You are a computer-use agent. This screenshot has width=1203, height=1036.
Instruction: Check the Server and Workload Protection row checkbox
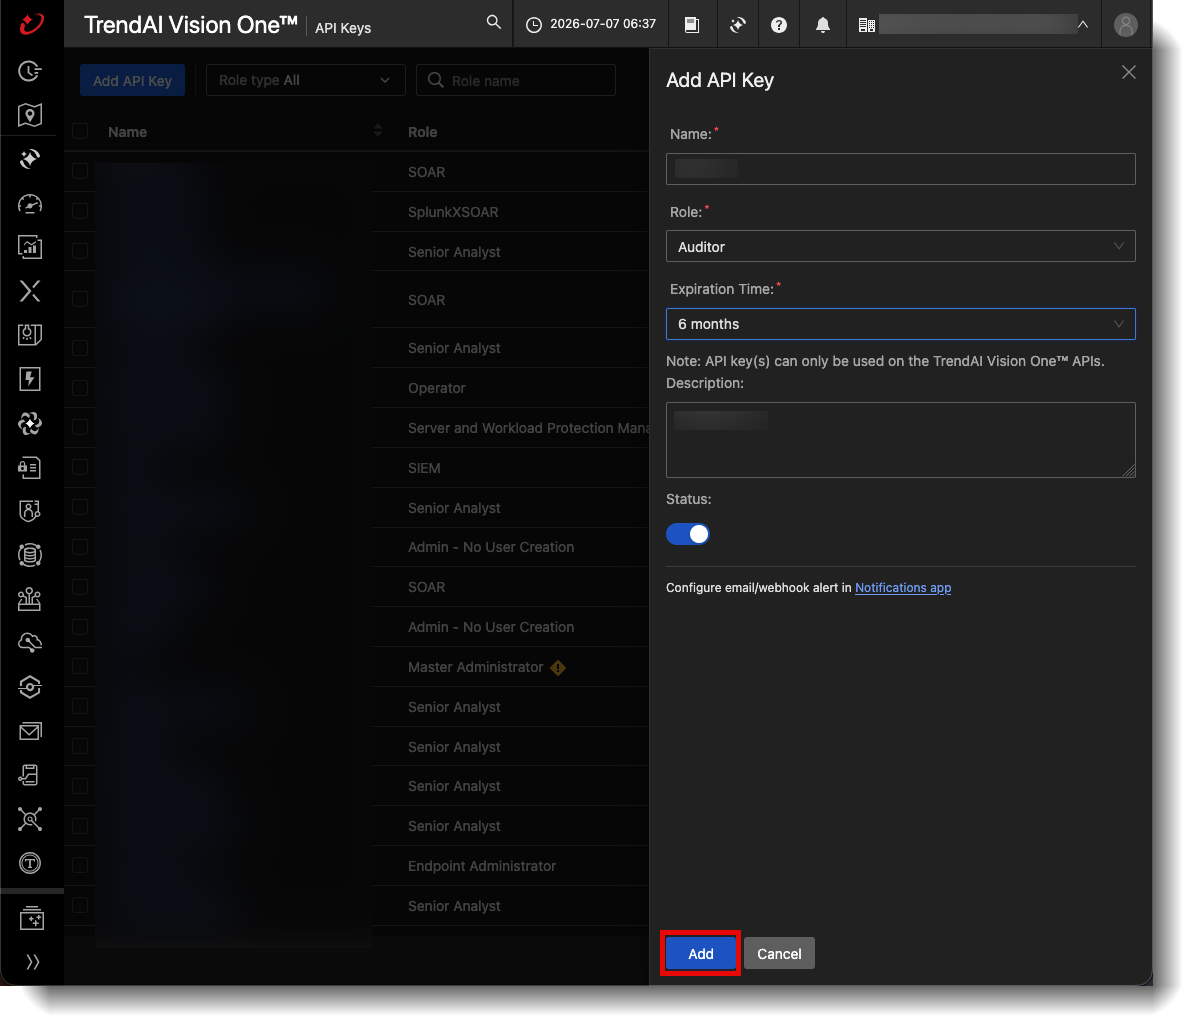coord(80,427)
